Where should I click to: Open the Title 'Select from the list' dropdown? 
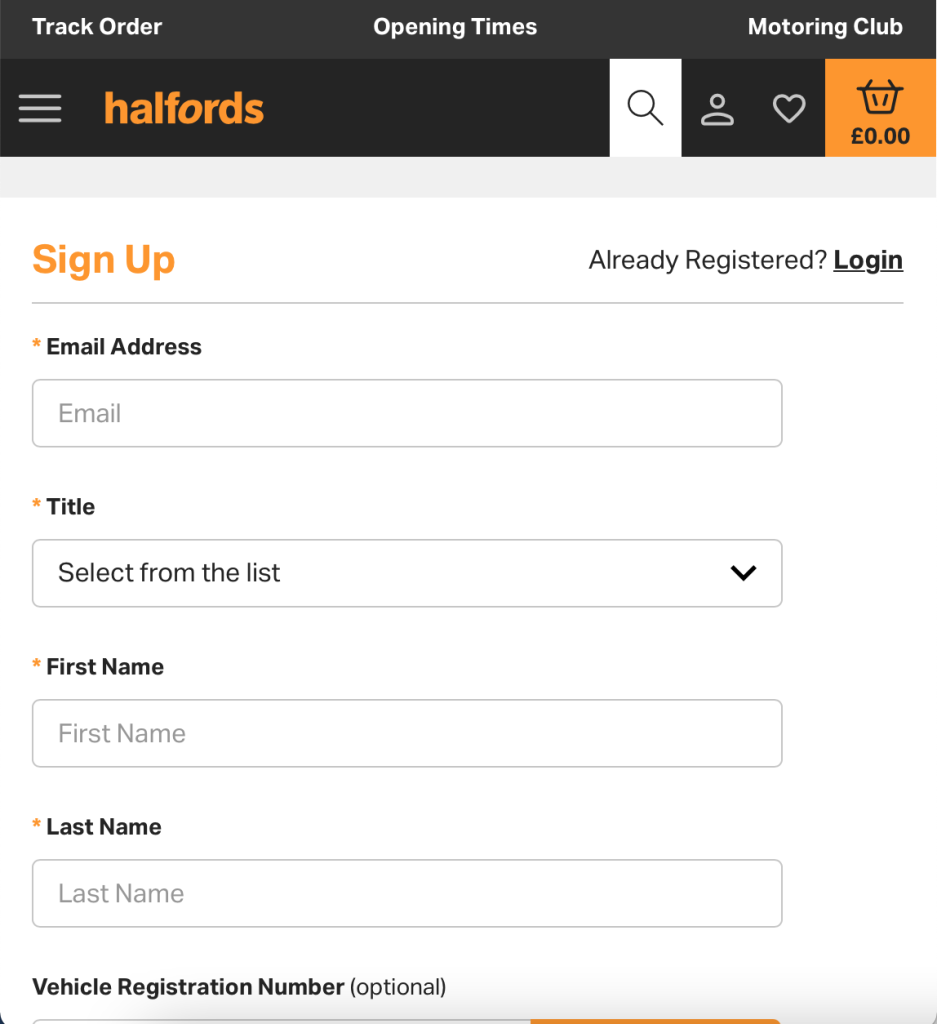coord(380,573)
